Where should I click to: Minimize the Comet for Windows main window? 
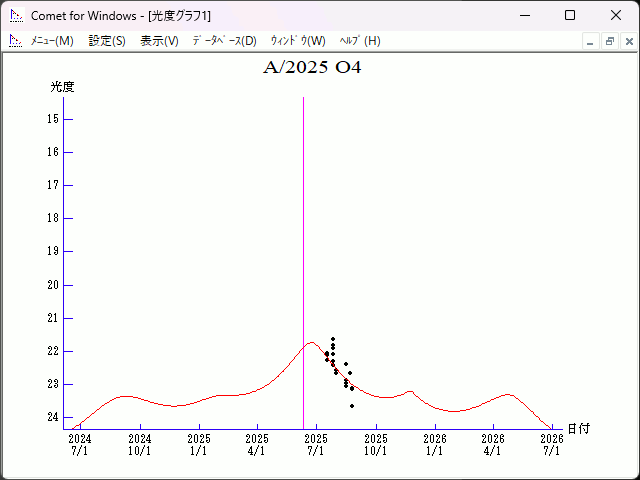(524, 16)
